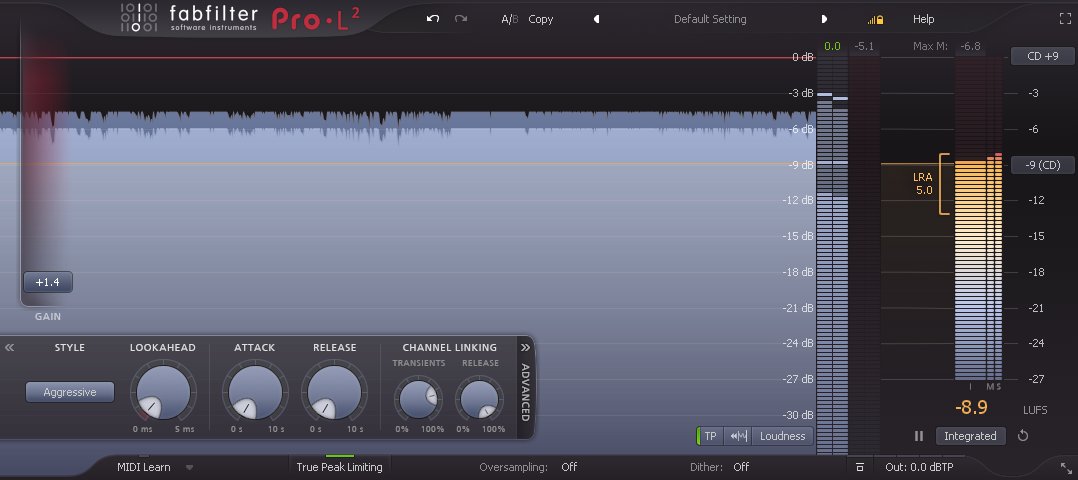1078x480 pixels.
Task: Select the scrolling waveform display mode icon
Action: click(739, 436)
